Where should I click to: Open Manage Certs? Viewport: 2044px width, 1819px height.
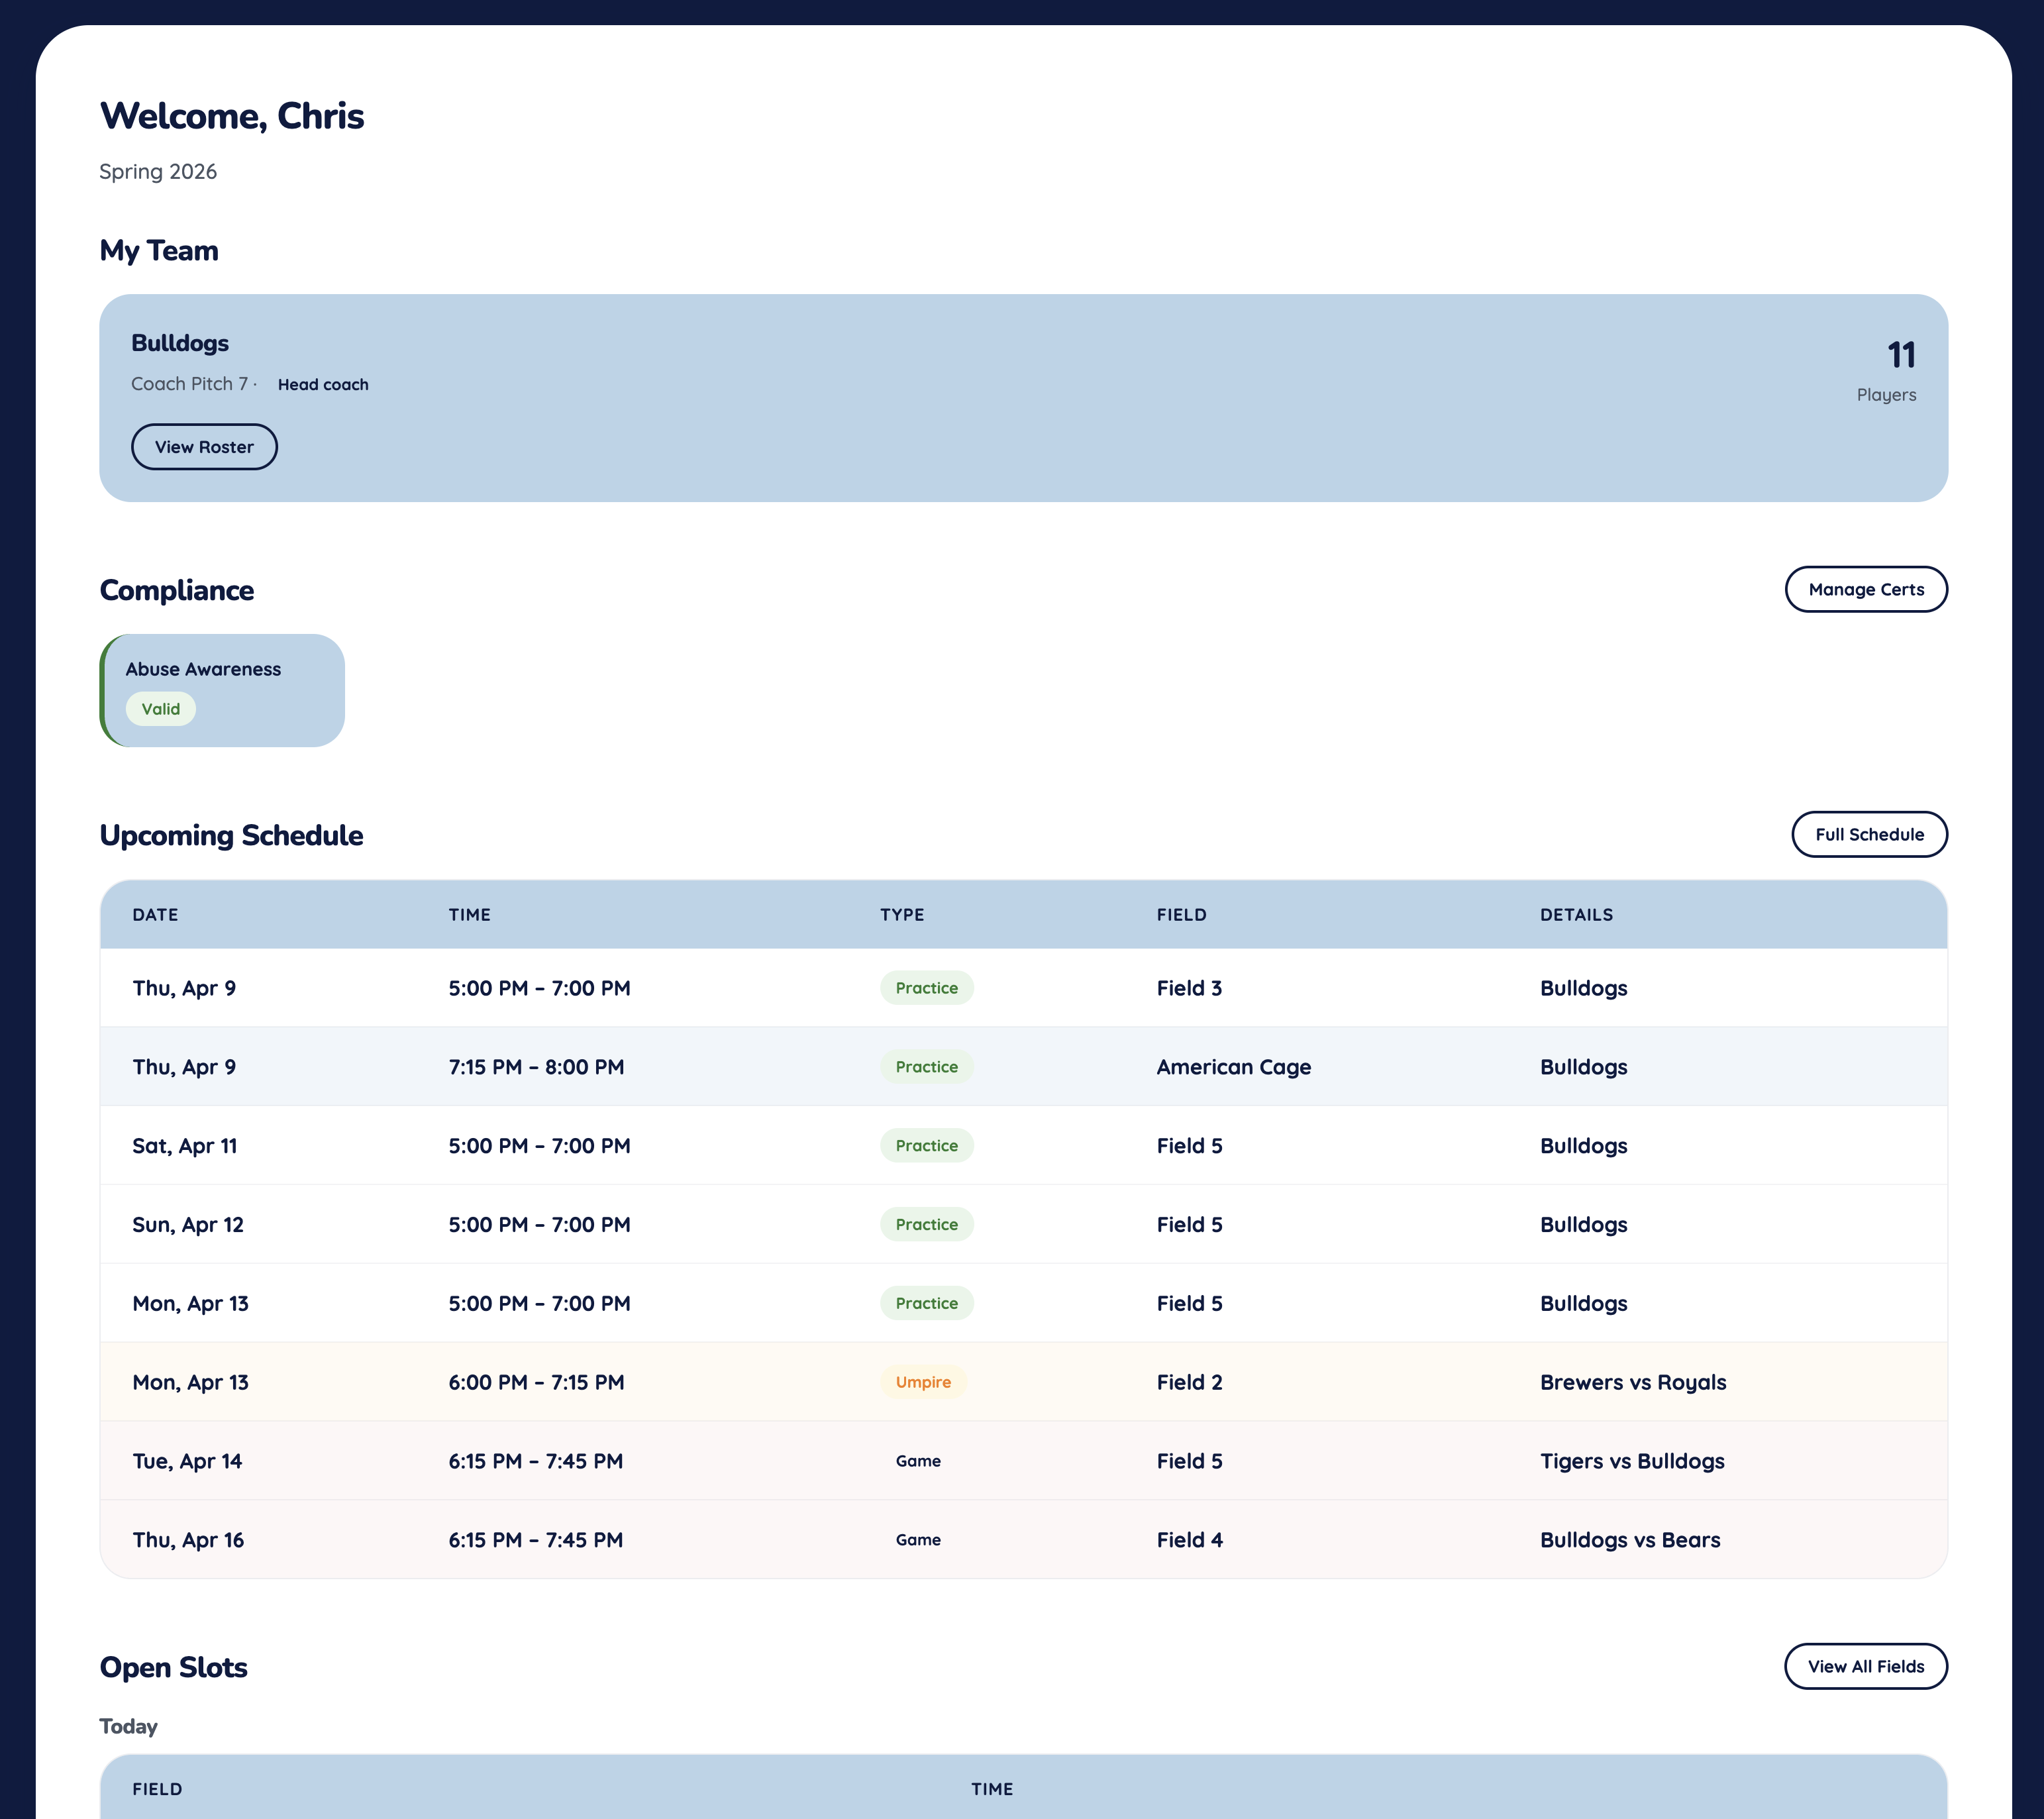tap(1865, 589)
